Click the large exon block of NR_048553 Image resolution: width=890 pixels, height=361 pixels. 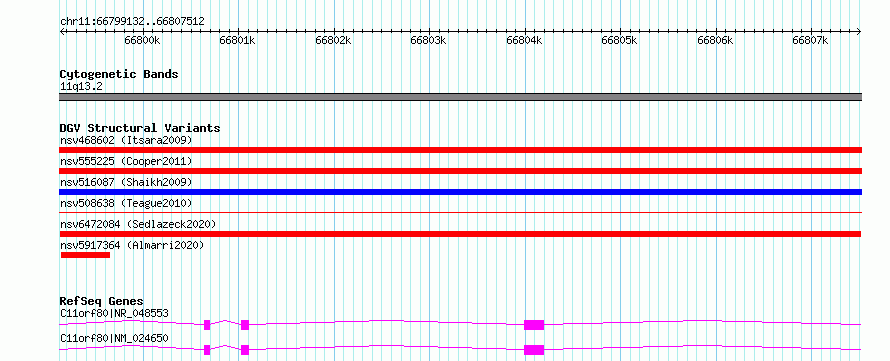534,325
